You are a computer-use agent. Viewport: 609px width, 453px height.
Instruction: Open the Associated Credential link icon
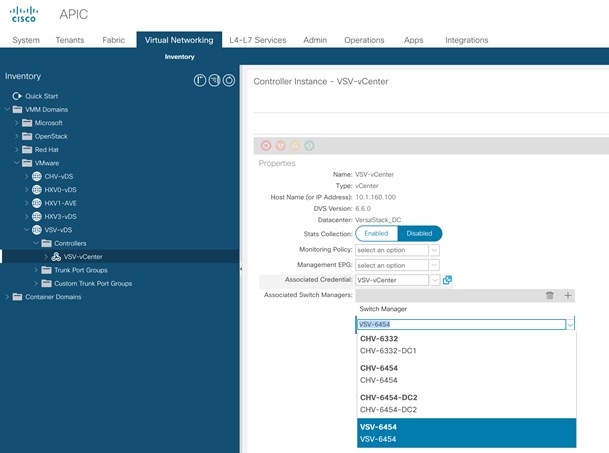447,280
